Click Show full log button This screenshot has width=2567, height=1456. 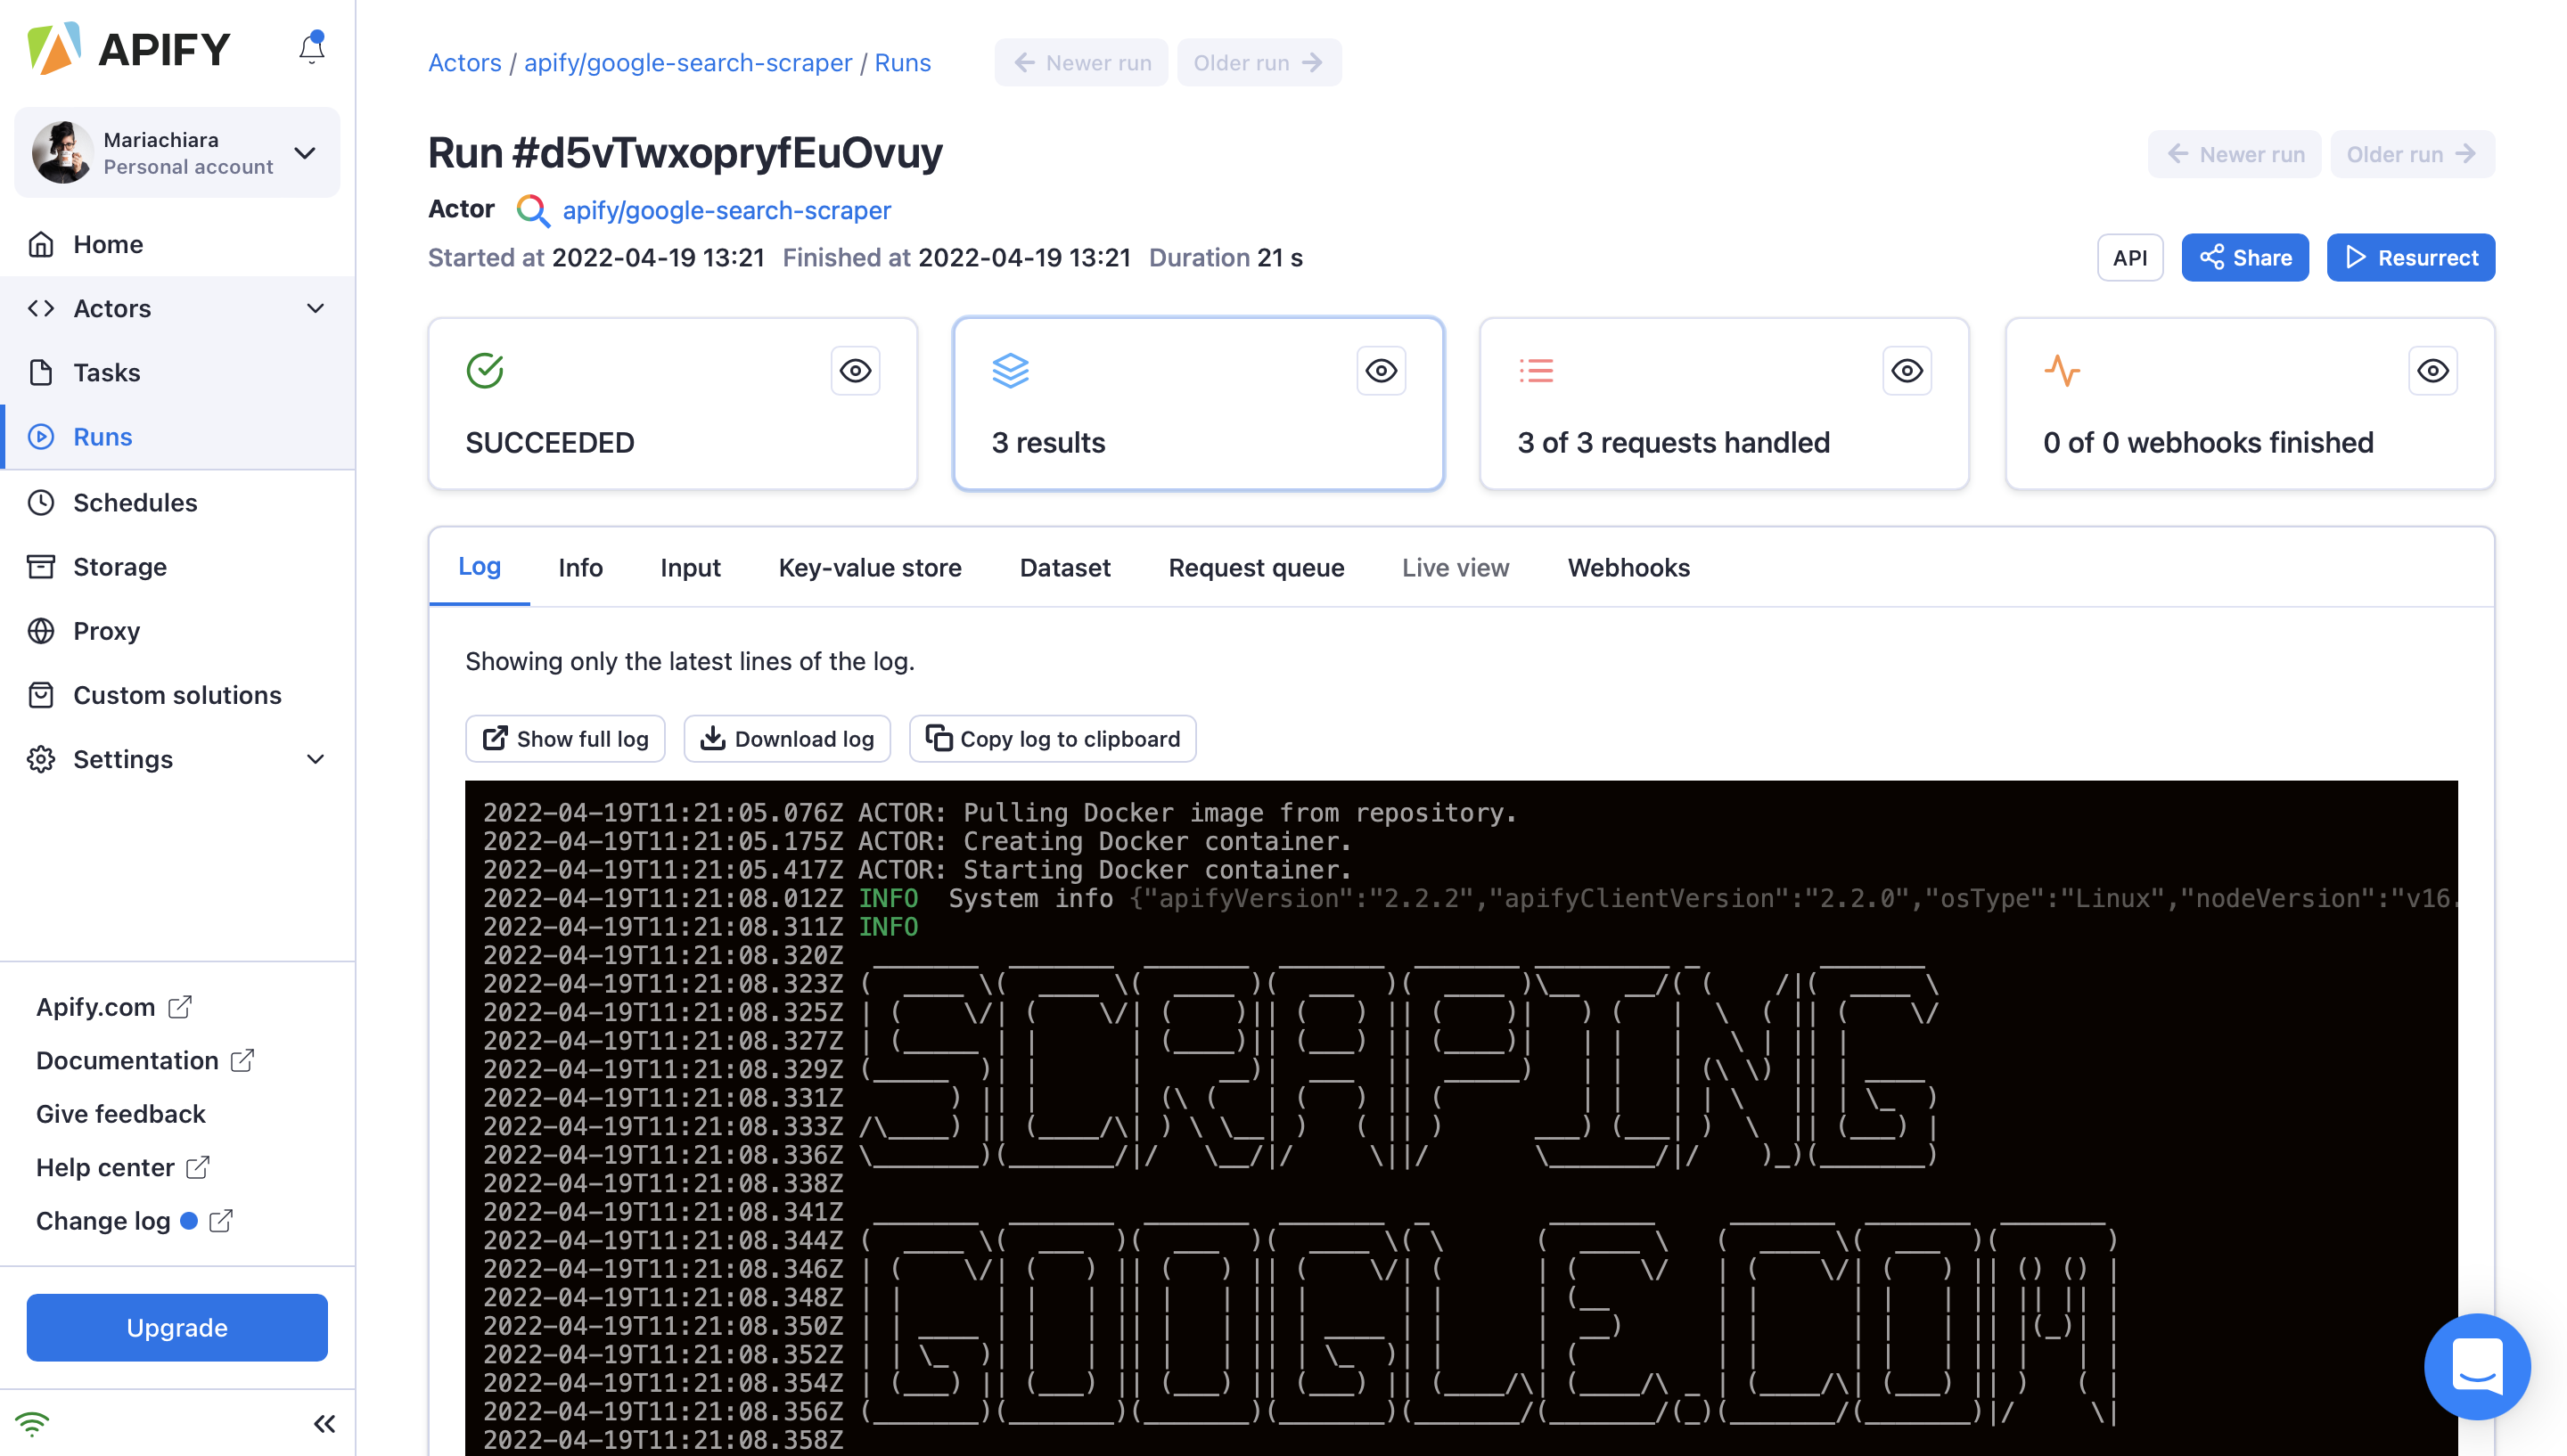point(565,739)
